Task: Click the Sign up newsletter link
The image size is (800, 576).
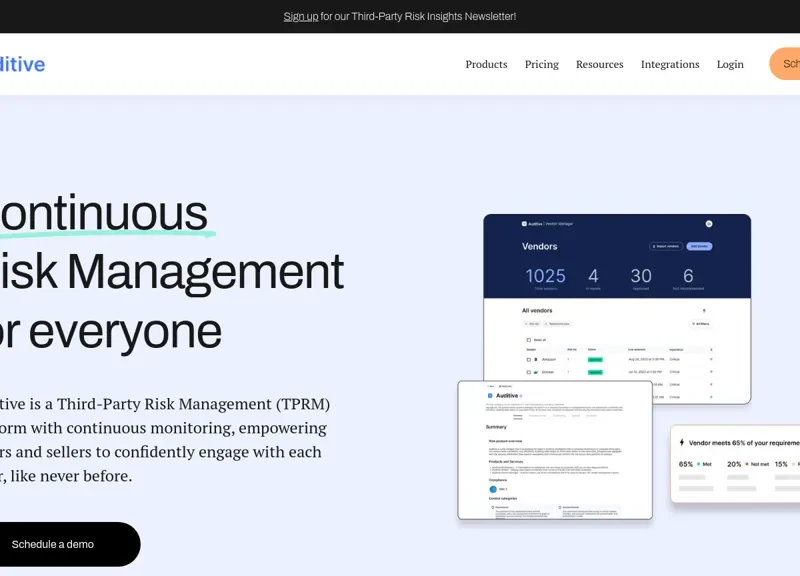Action: click(x=301, y=16)
